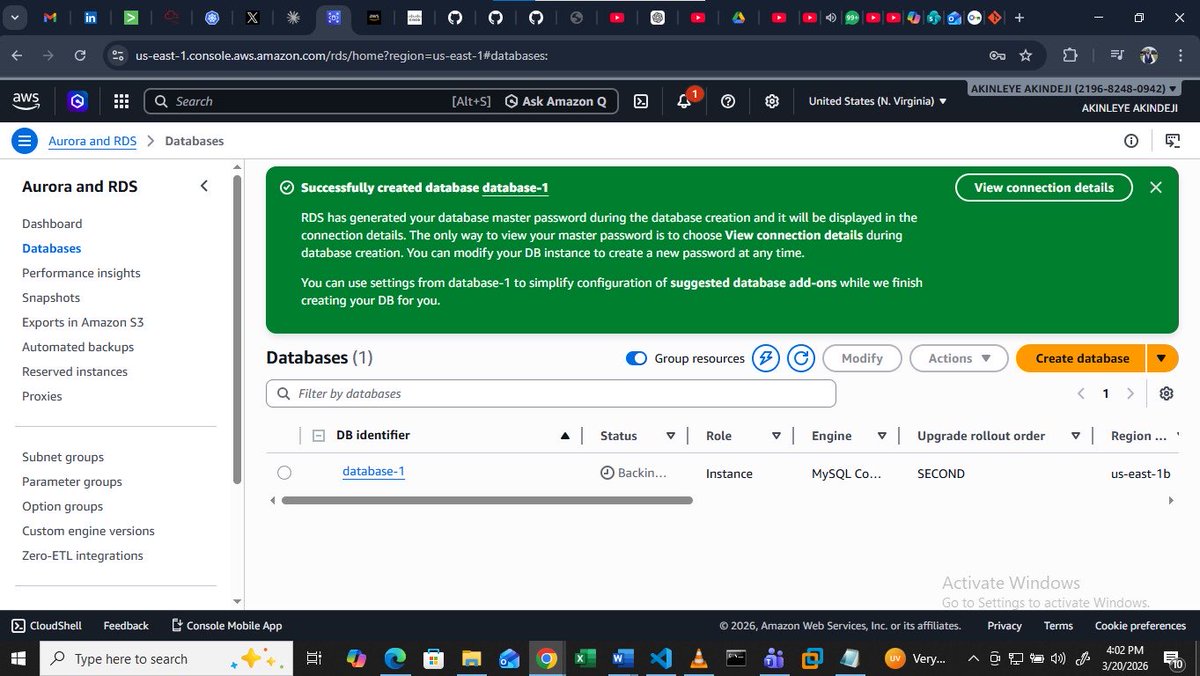Open Automated backups in the sidebar
Screen dimensions: 1200x676
click(x=78, y=347)
